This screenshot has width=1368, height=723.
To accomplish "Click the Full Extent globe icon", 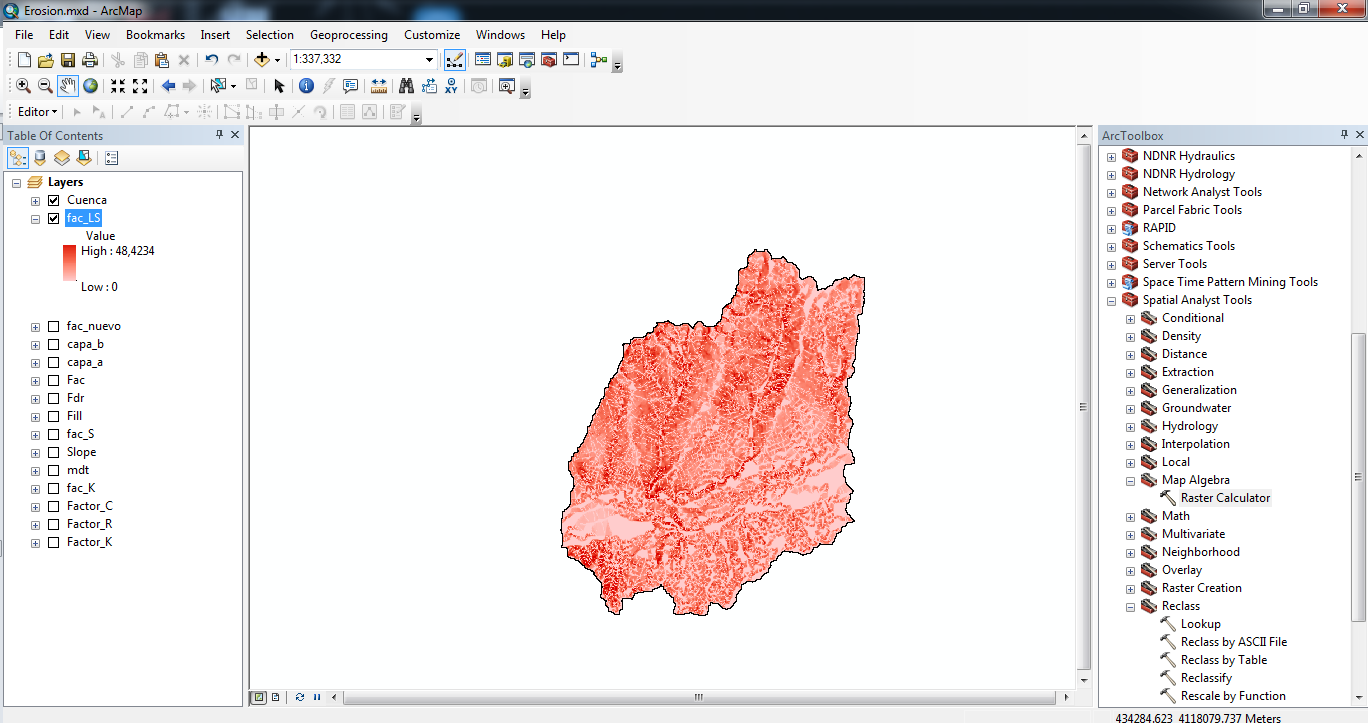I will click(x=90, y=86).
